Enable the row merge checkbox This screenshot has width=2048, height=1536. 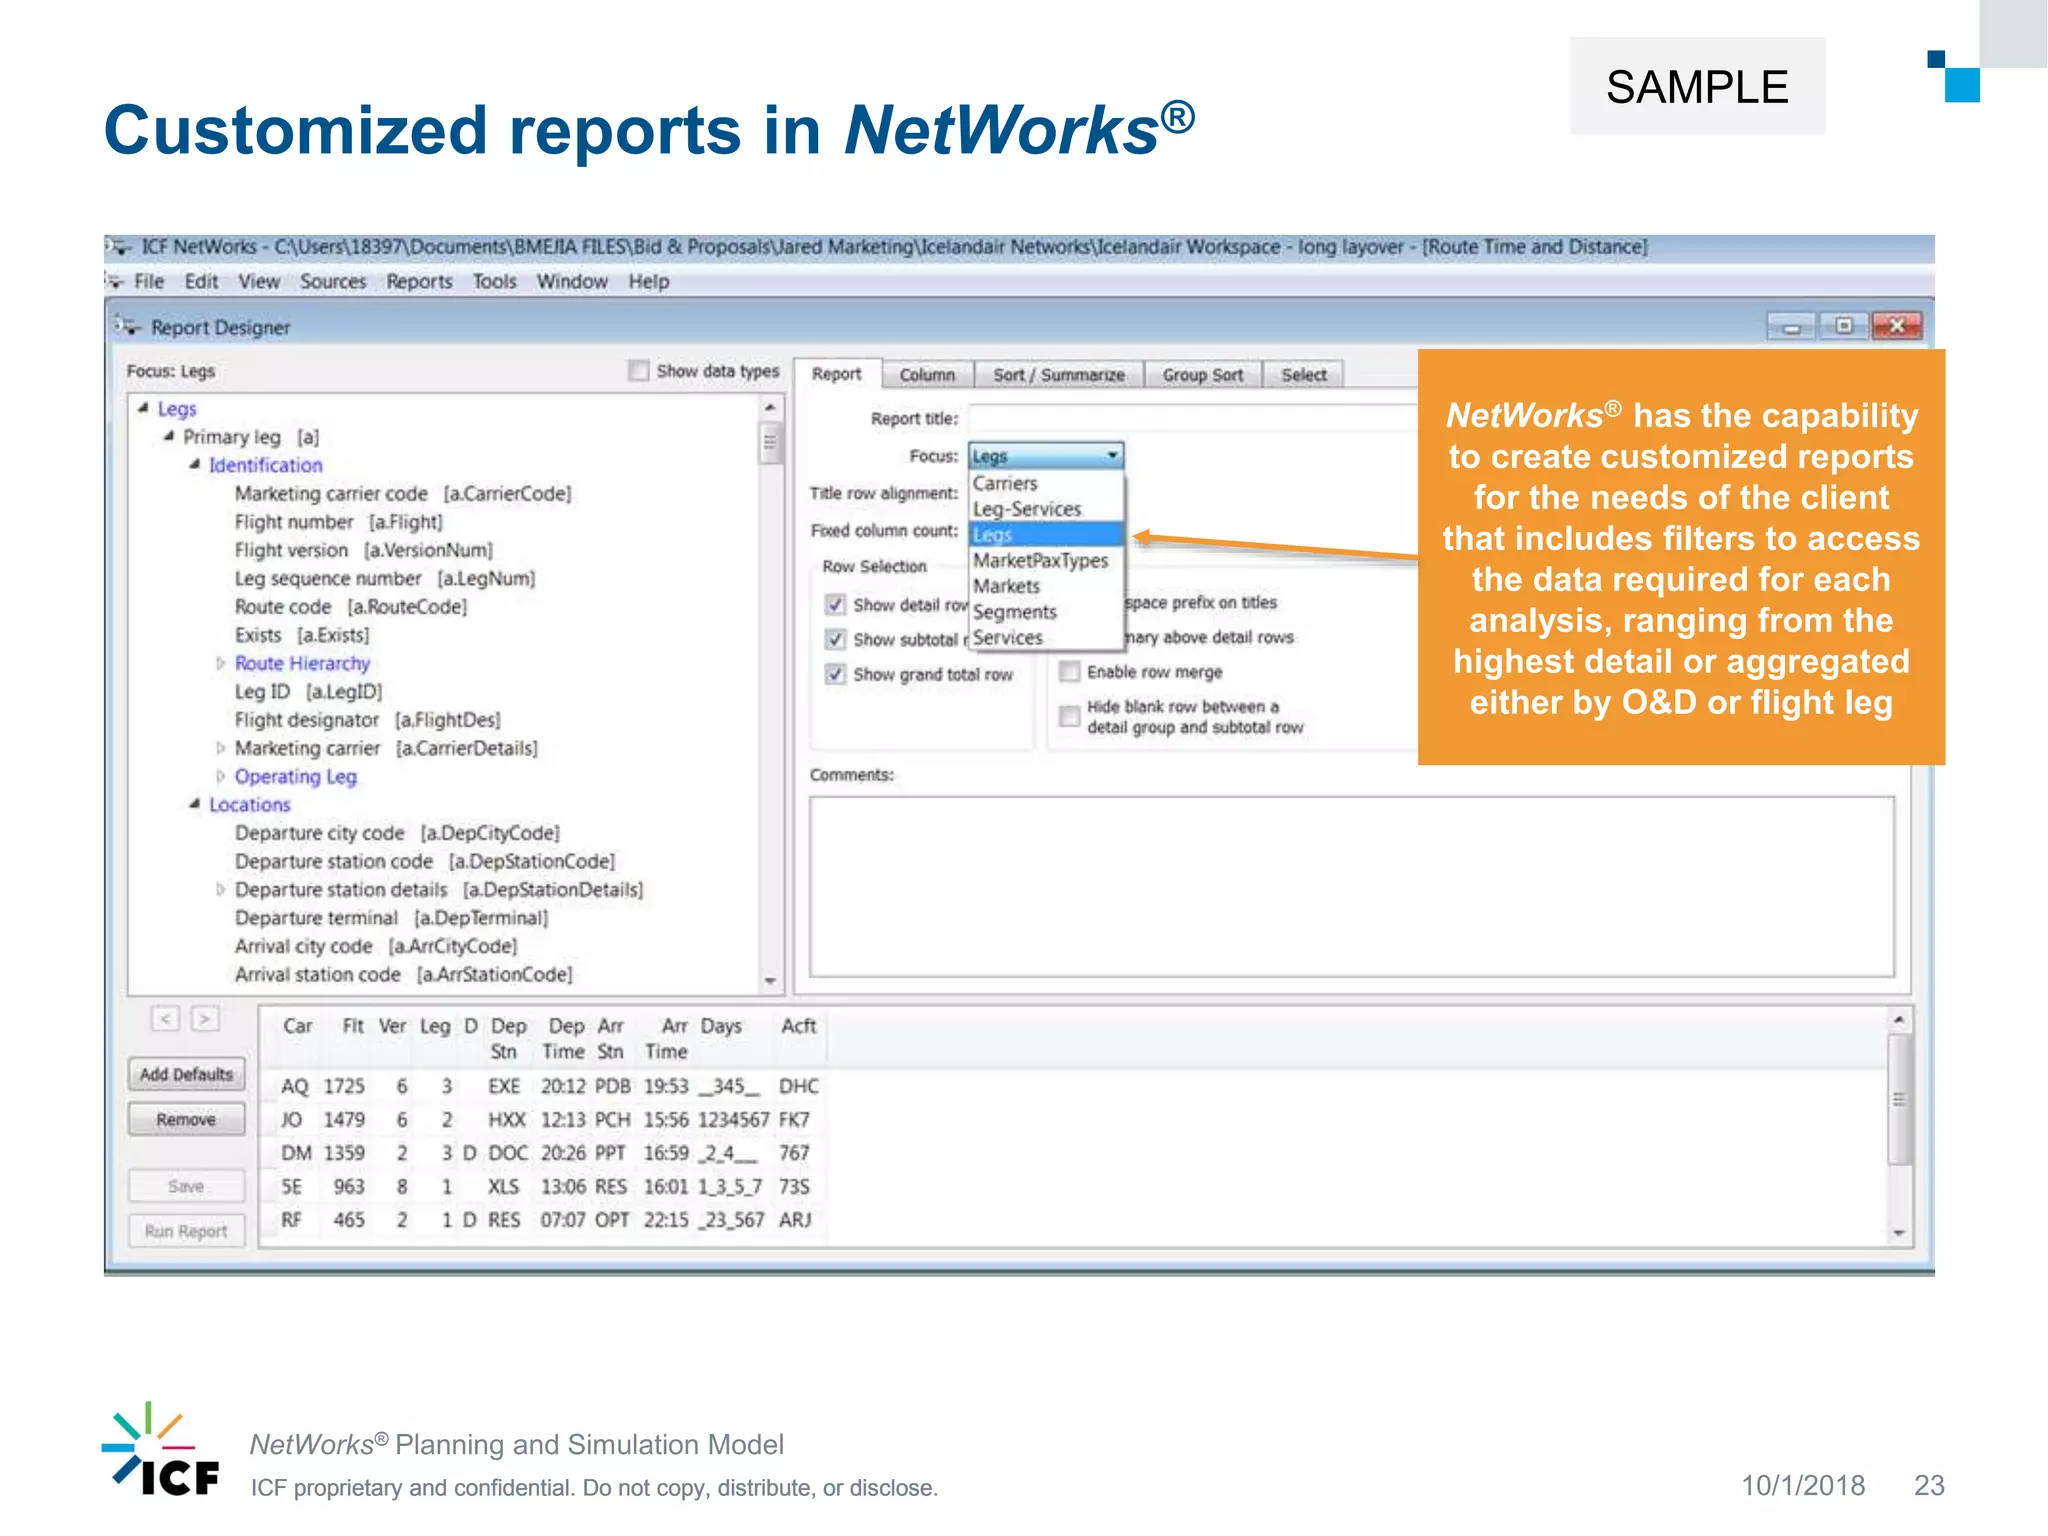pyautogui.click(x=1069, y=671)
